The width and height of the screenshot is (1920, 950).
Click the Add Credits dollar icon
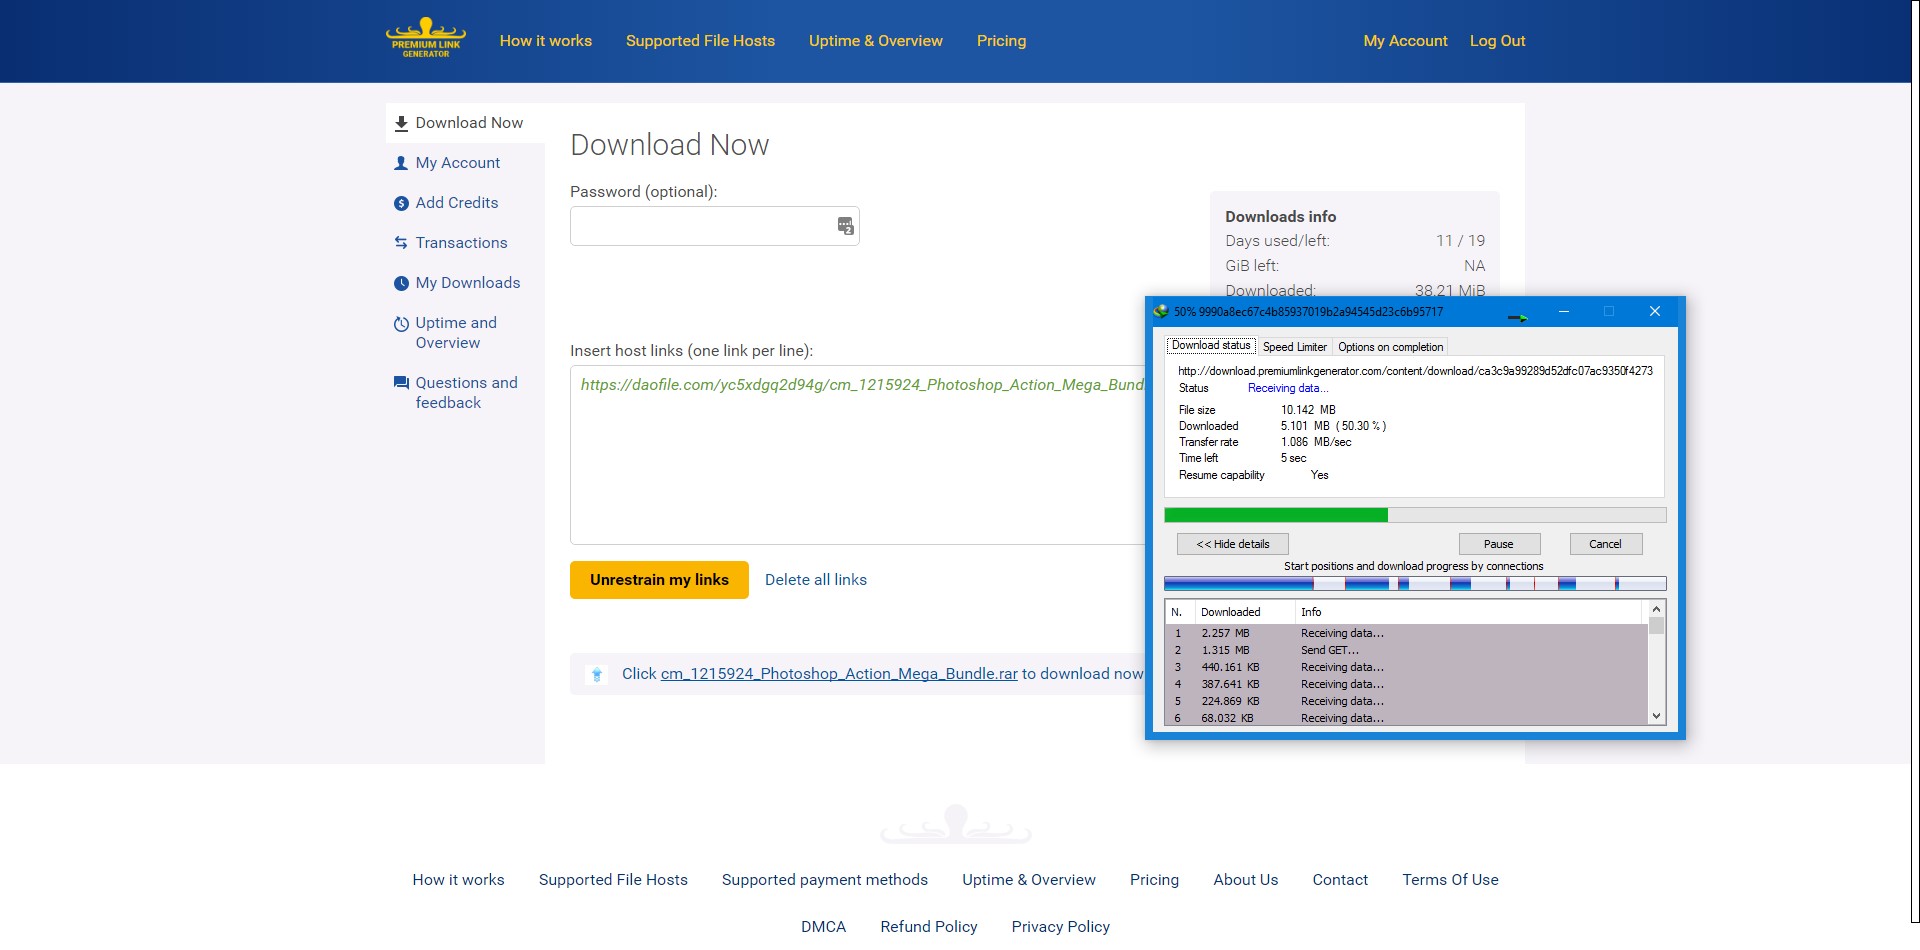coord(401,203)
